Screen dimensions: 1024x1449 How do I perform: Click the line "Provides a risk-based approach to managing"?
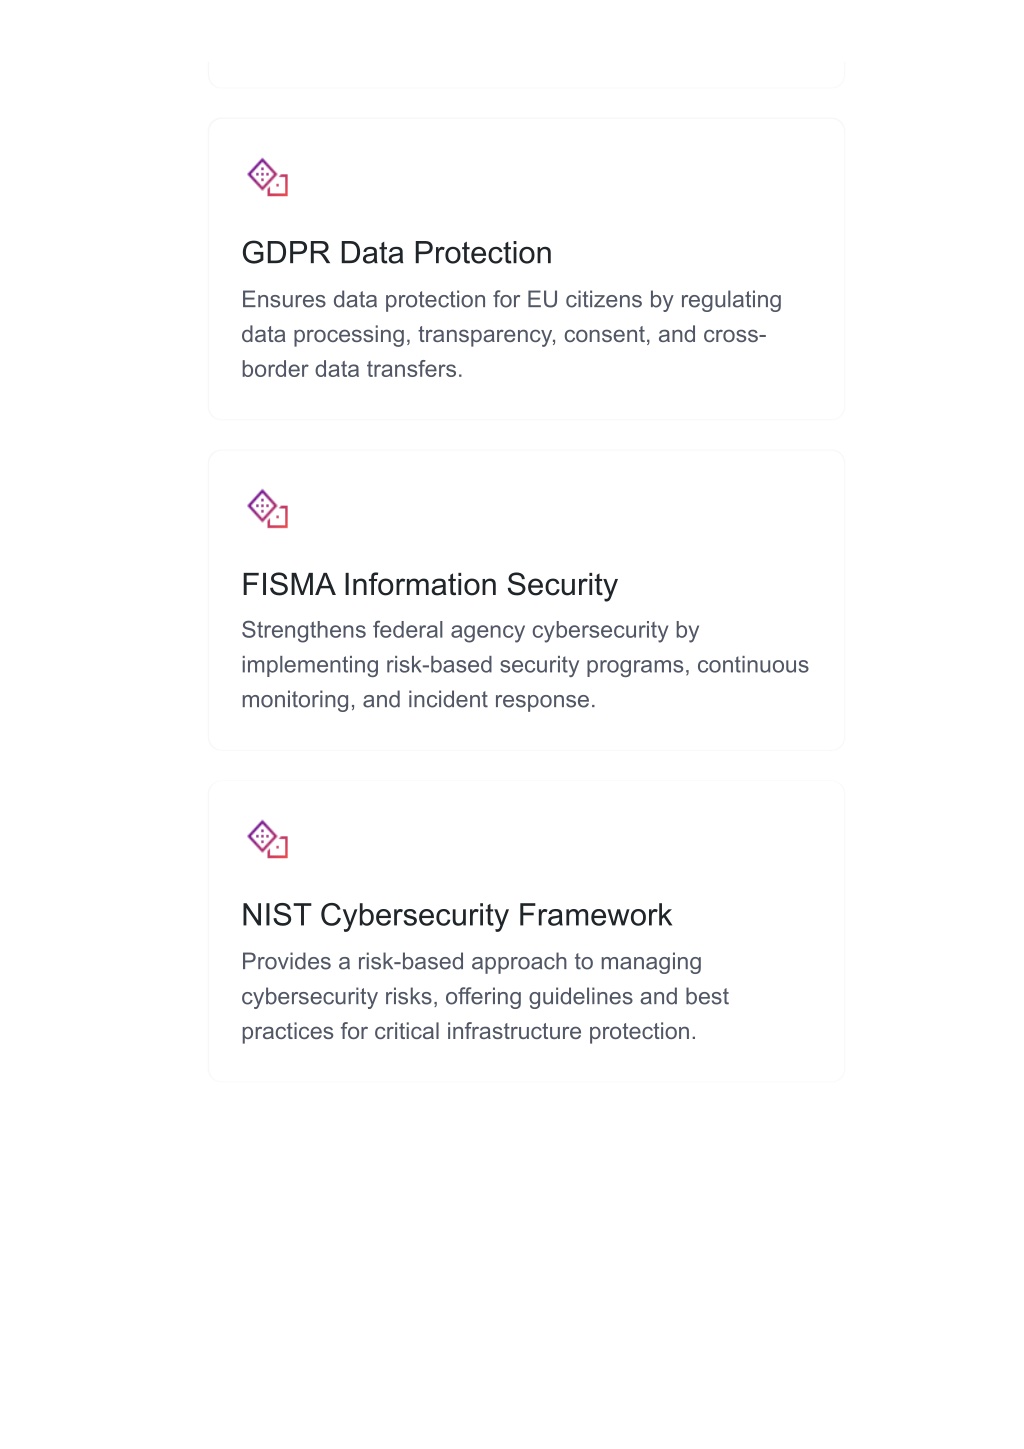coord(472,962)
